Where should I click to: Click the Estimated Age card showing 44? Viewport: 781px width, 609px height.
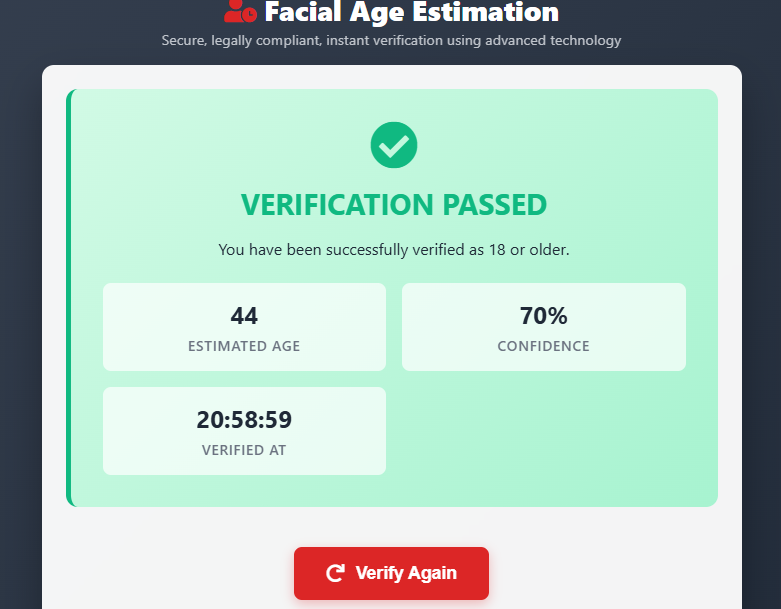coord(244,327)
